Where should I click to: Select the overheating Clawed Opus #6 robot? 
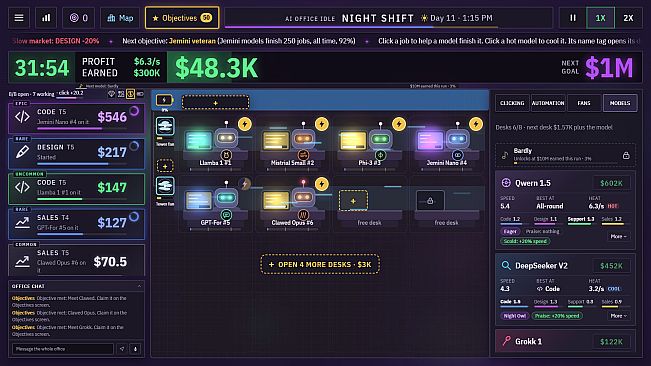[303, 197]
